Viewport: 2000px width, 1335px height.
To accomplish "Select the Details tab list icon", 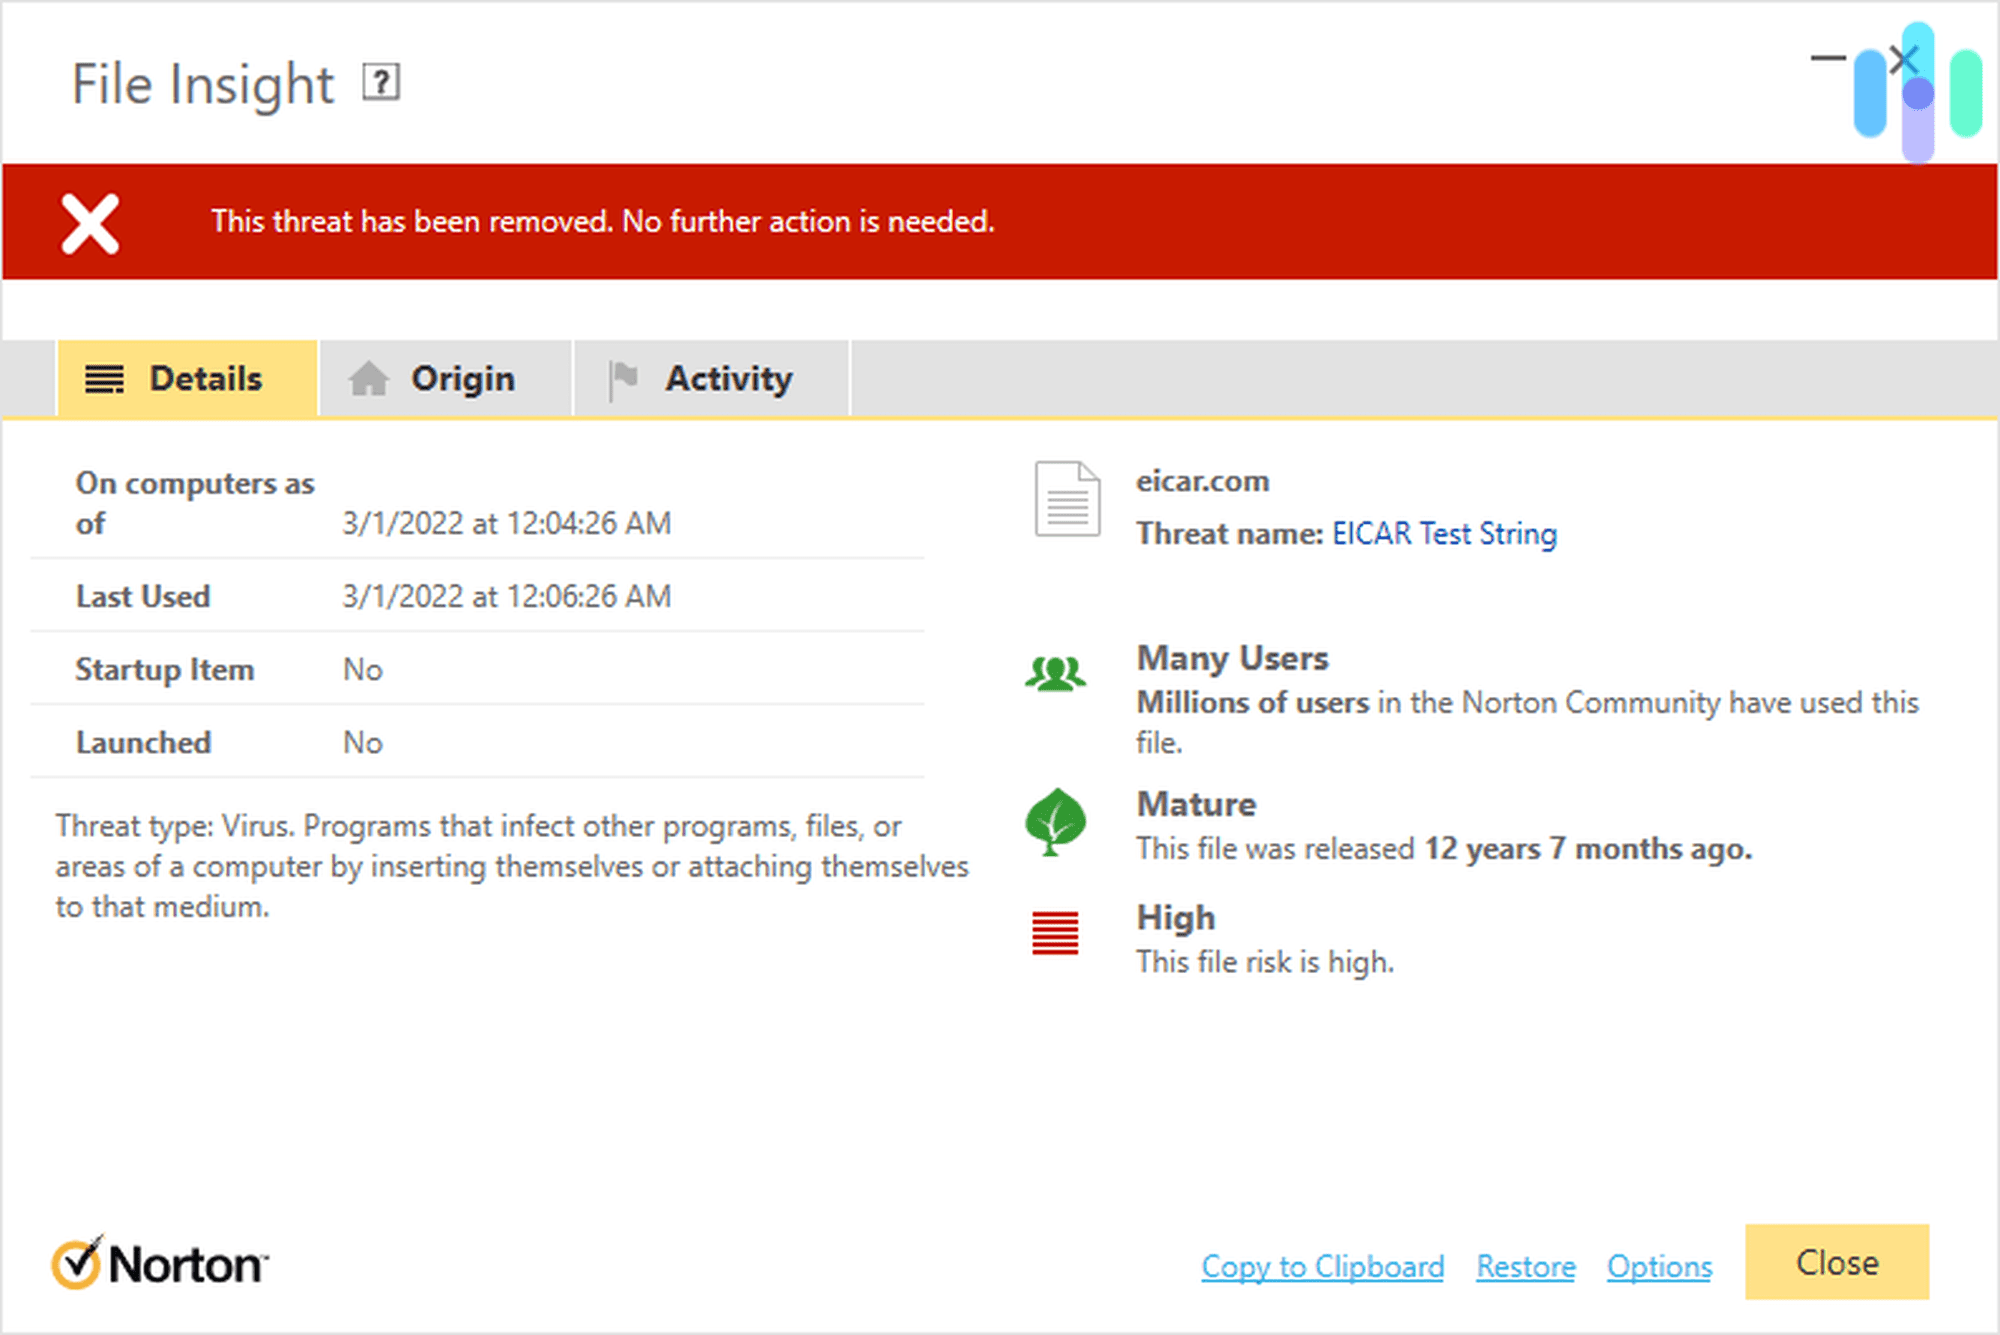I will tap(103, 378).
